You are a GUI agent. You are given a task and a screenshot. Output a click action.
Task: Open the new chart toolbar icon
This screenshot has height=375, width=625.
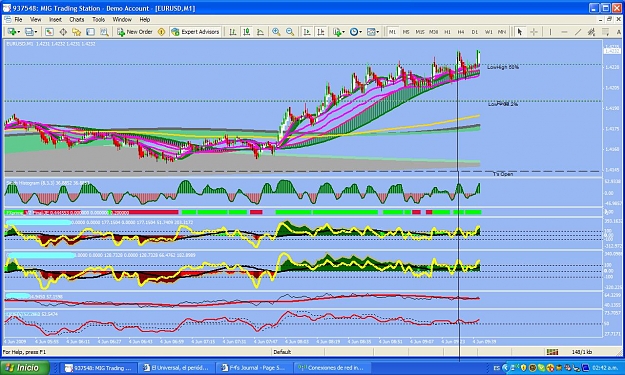[11, 32]
